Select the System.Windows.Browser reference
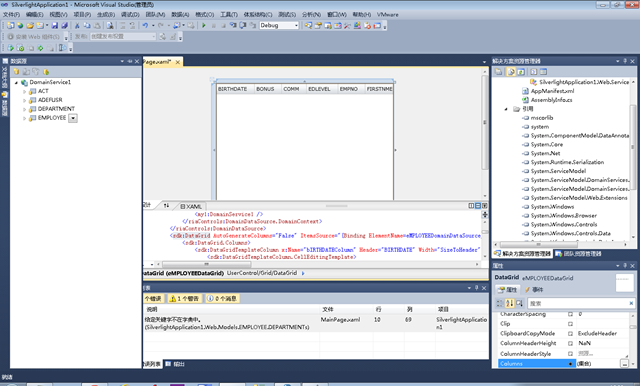Screen dimensions: 640x386 click(563, 215)
